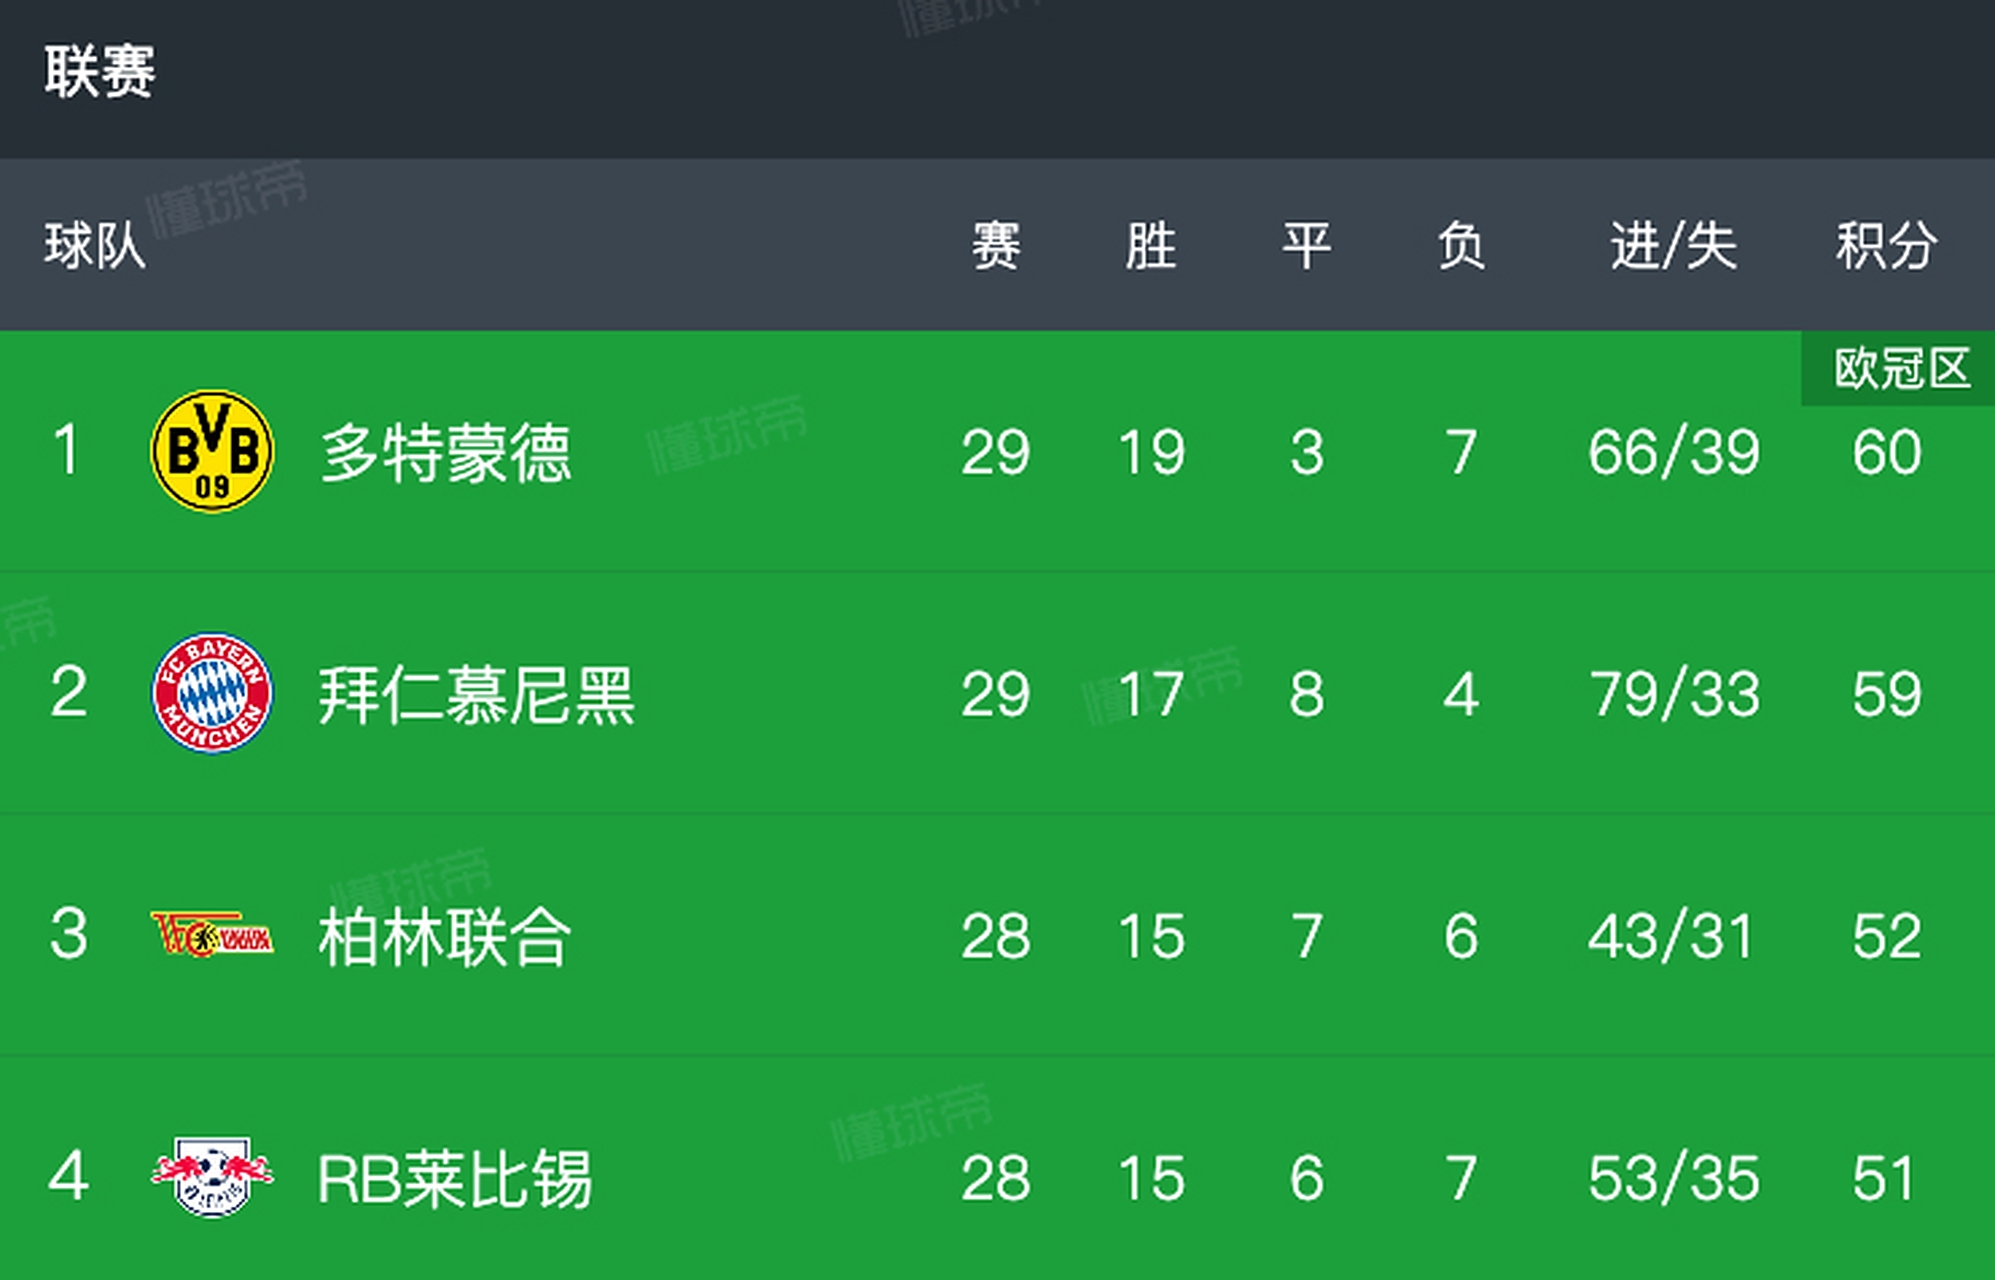Click the 胜 column header

1151,246
